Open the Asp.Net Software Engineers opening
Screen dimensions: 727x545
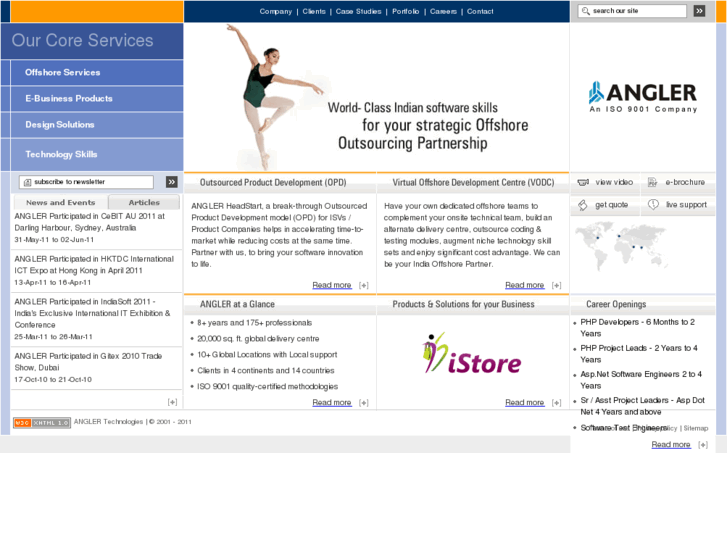click(641, 379)
